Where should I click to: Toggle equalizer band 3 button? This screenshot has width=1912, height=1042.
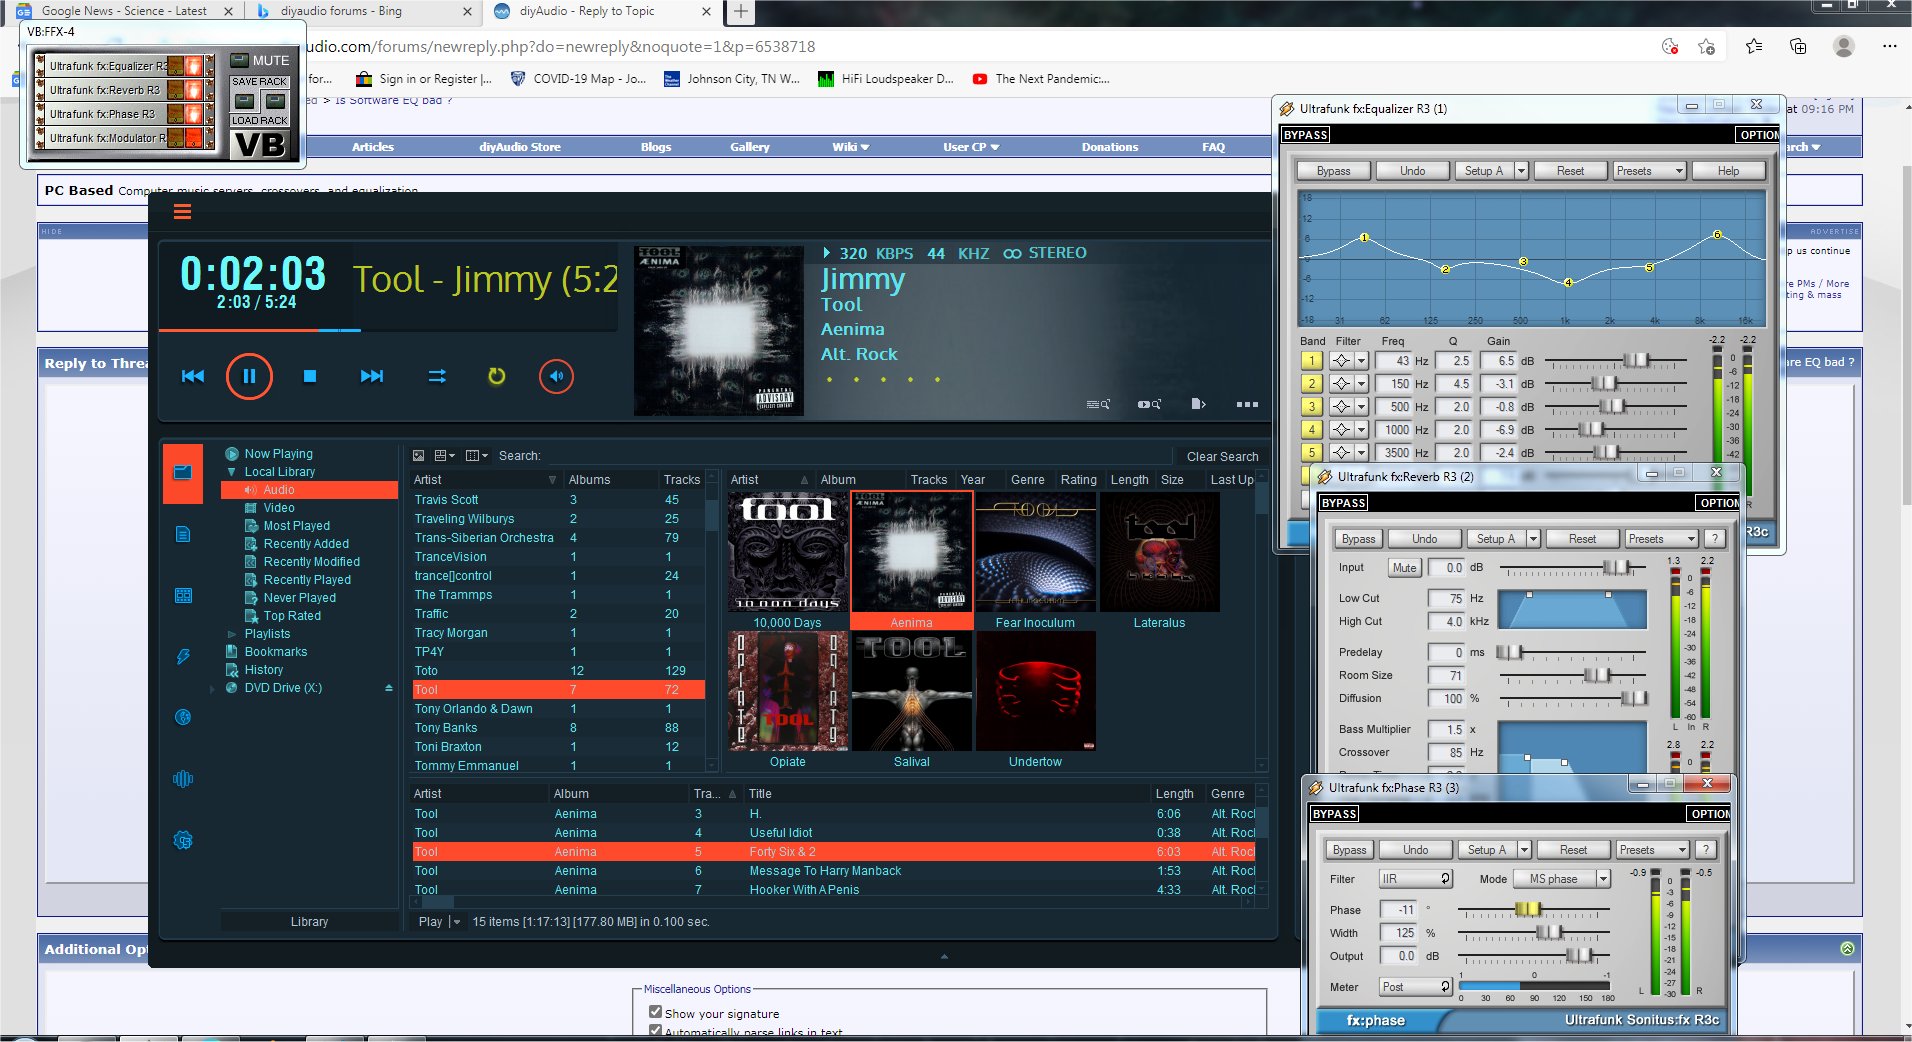point(1312,407)
